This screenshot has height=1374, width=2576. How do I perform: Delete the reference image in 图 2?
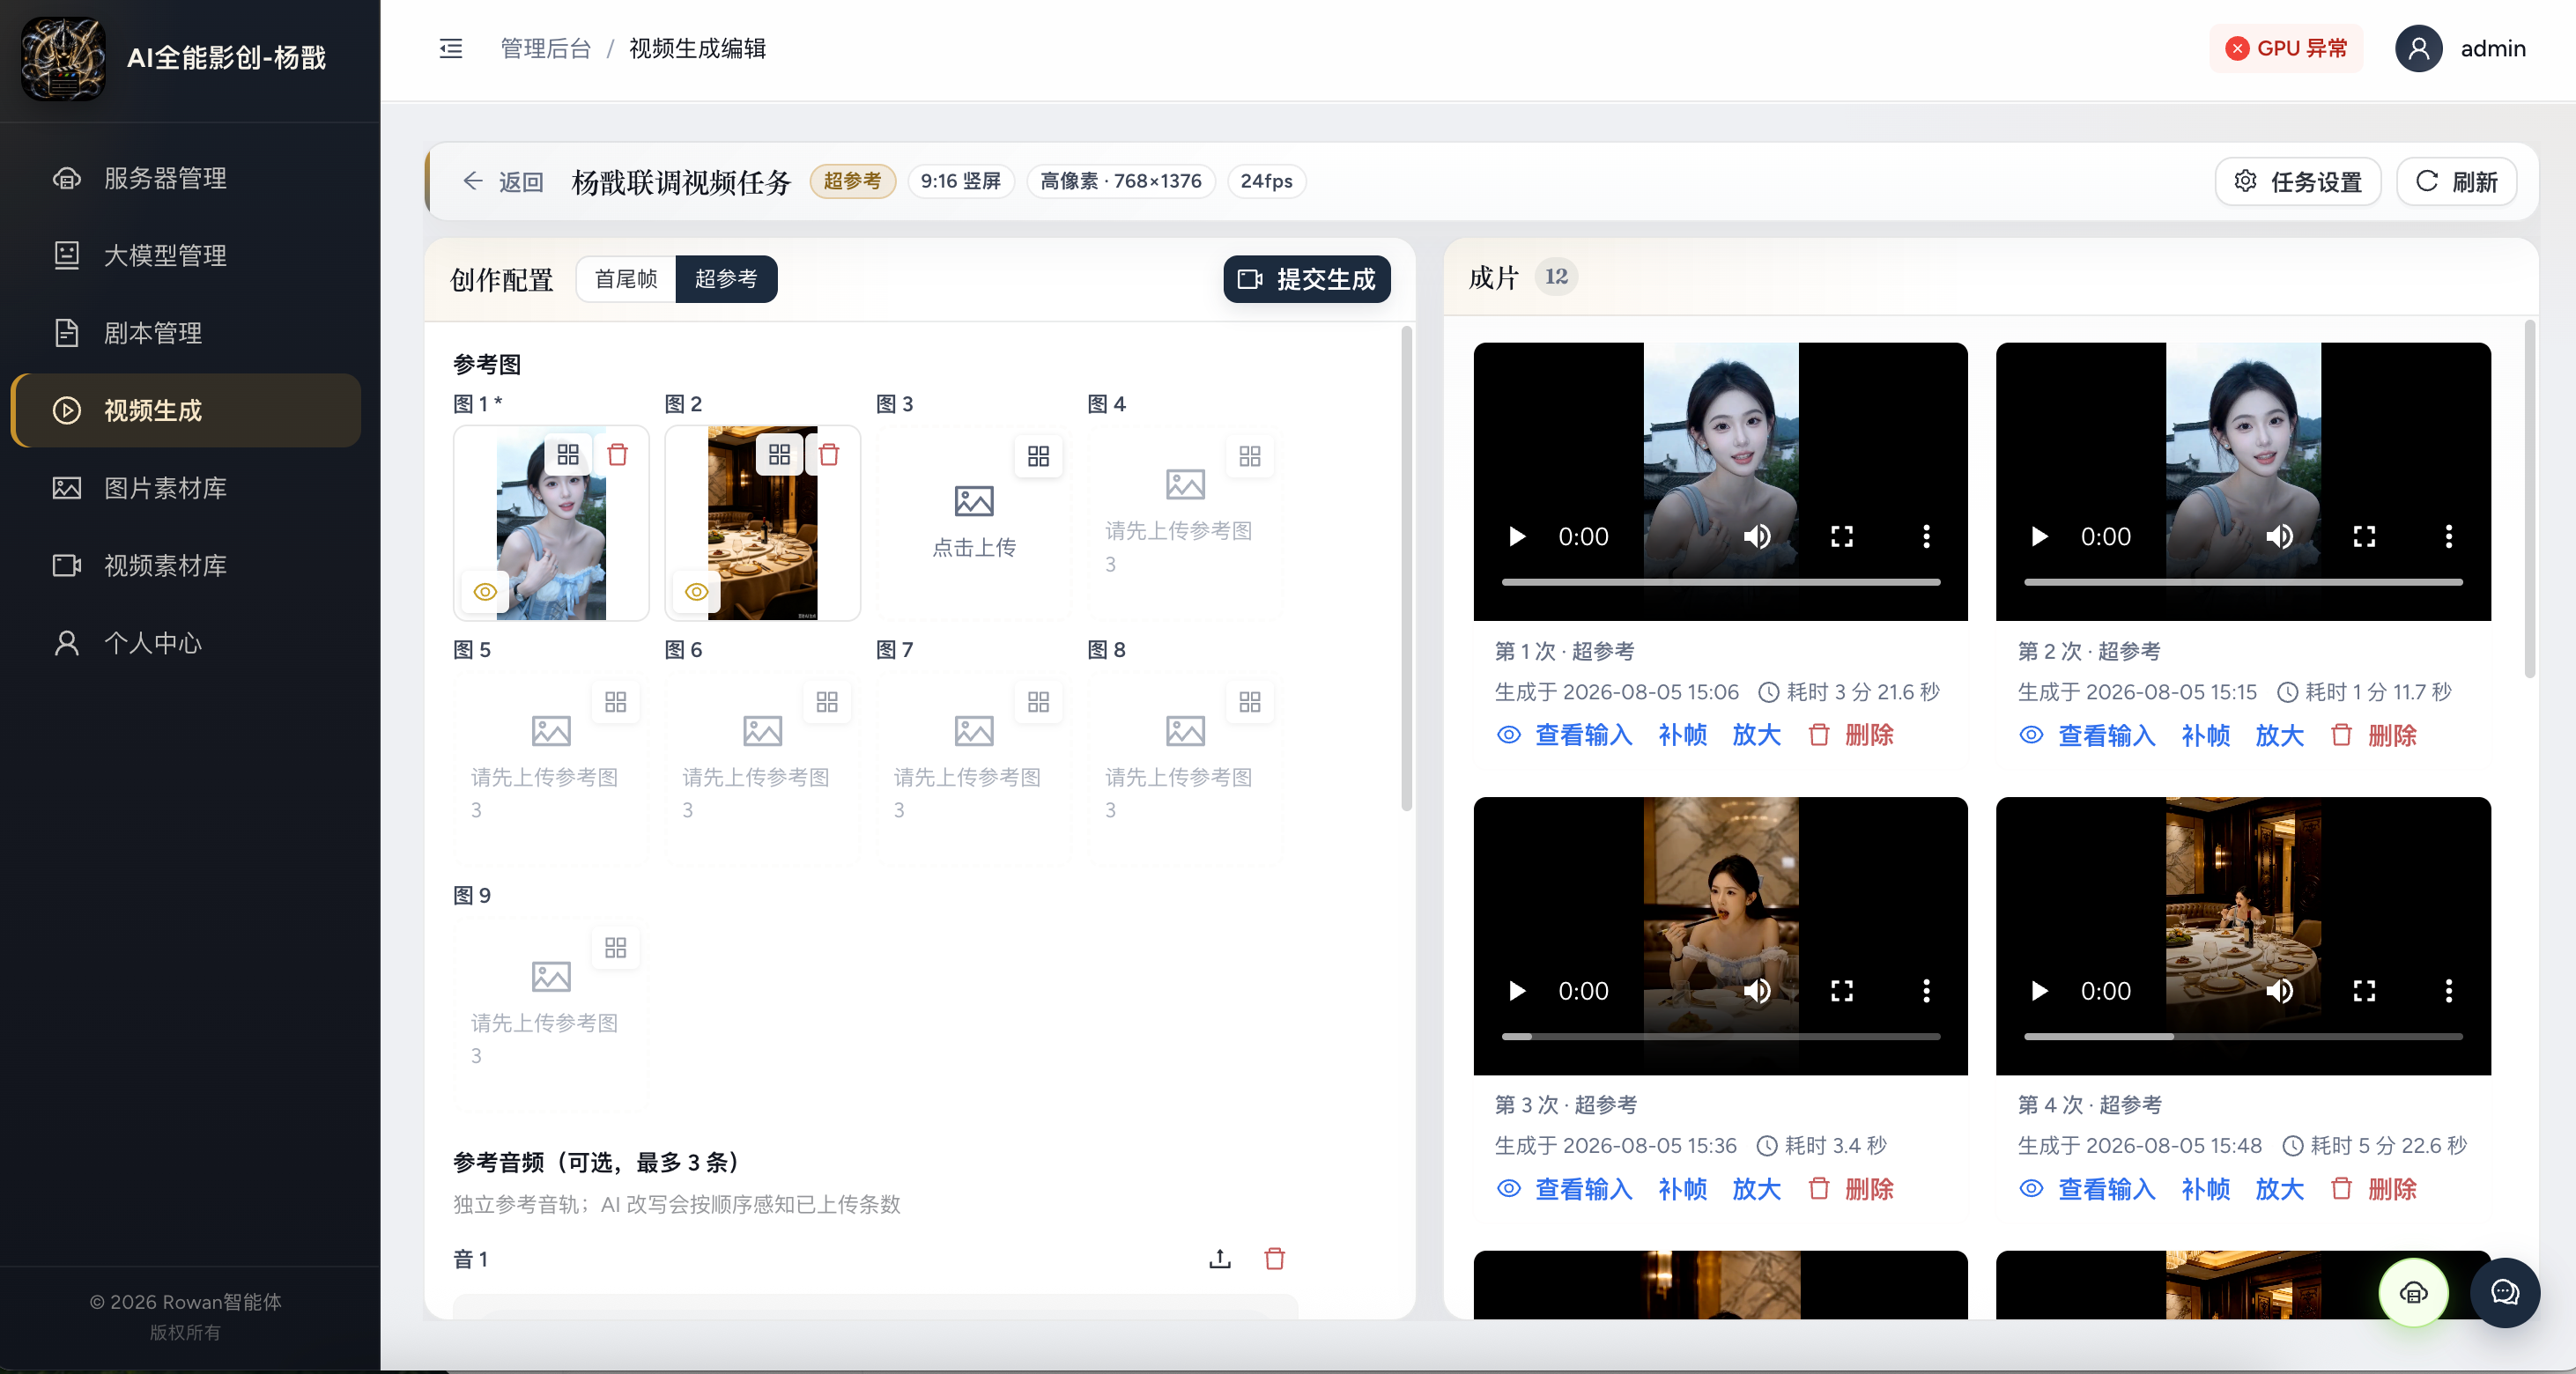pyautogui.click(x=829, y=455)
